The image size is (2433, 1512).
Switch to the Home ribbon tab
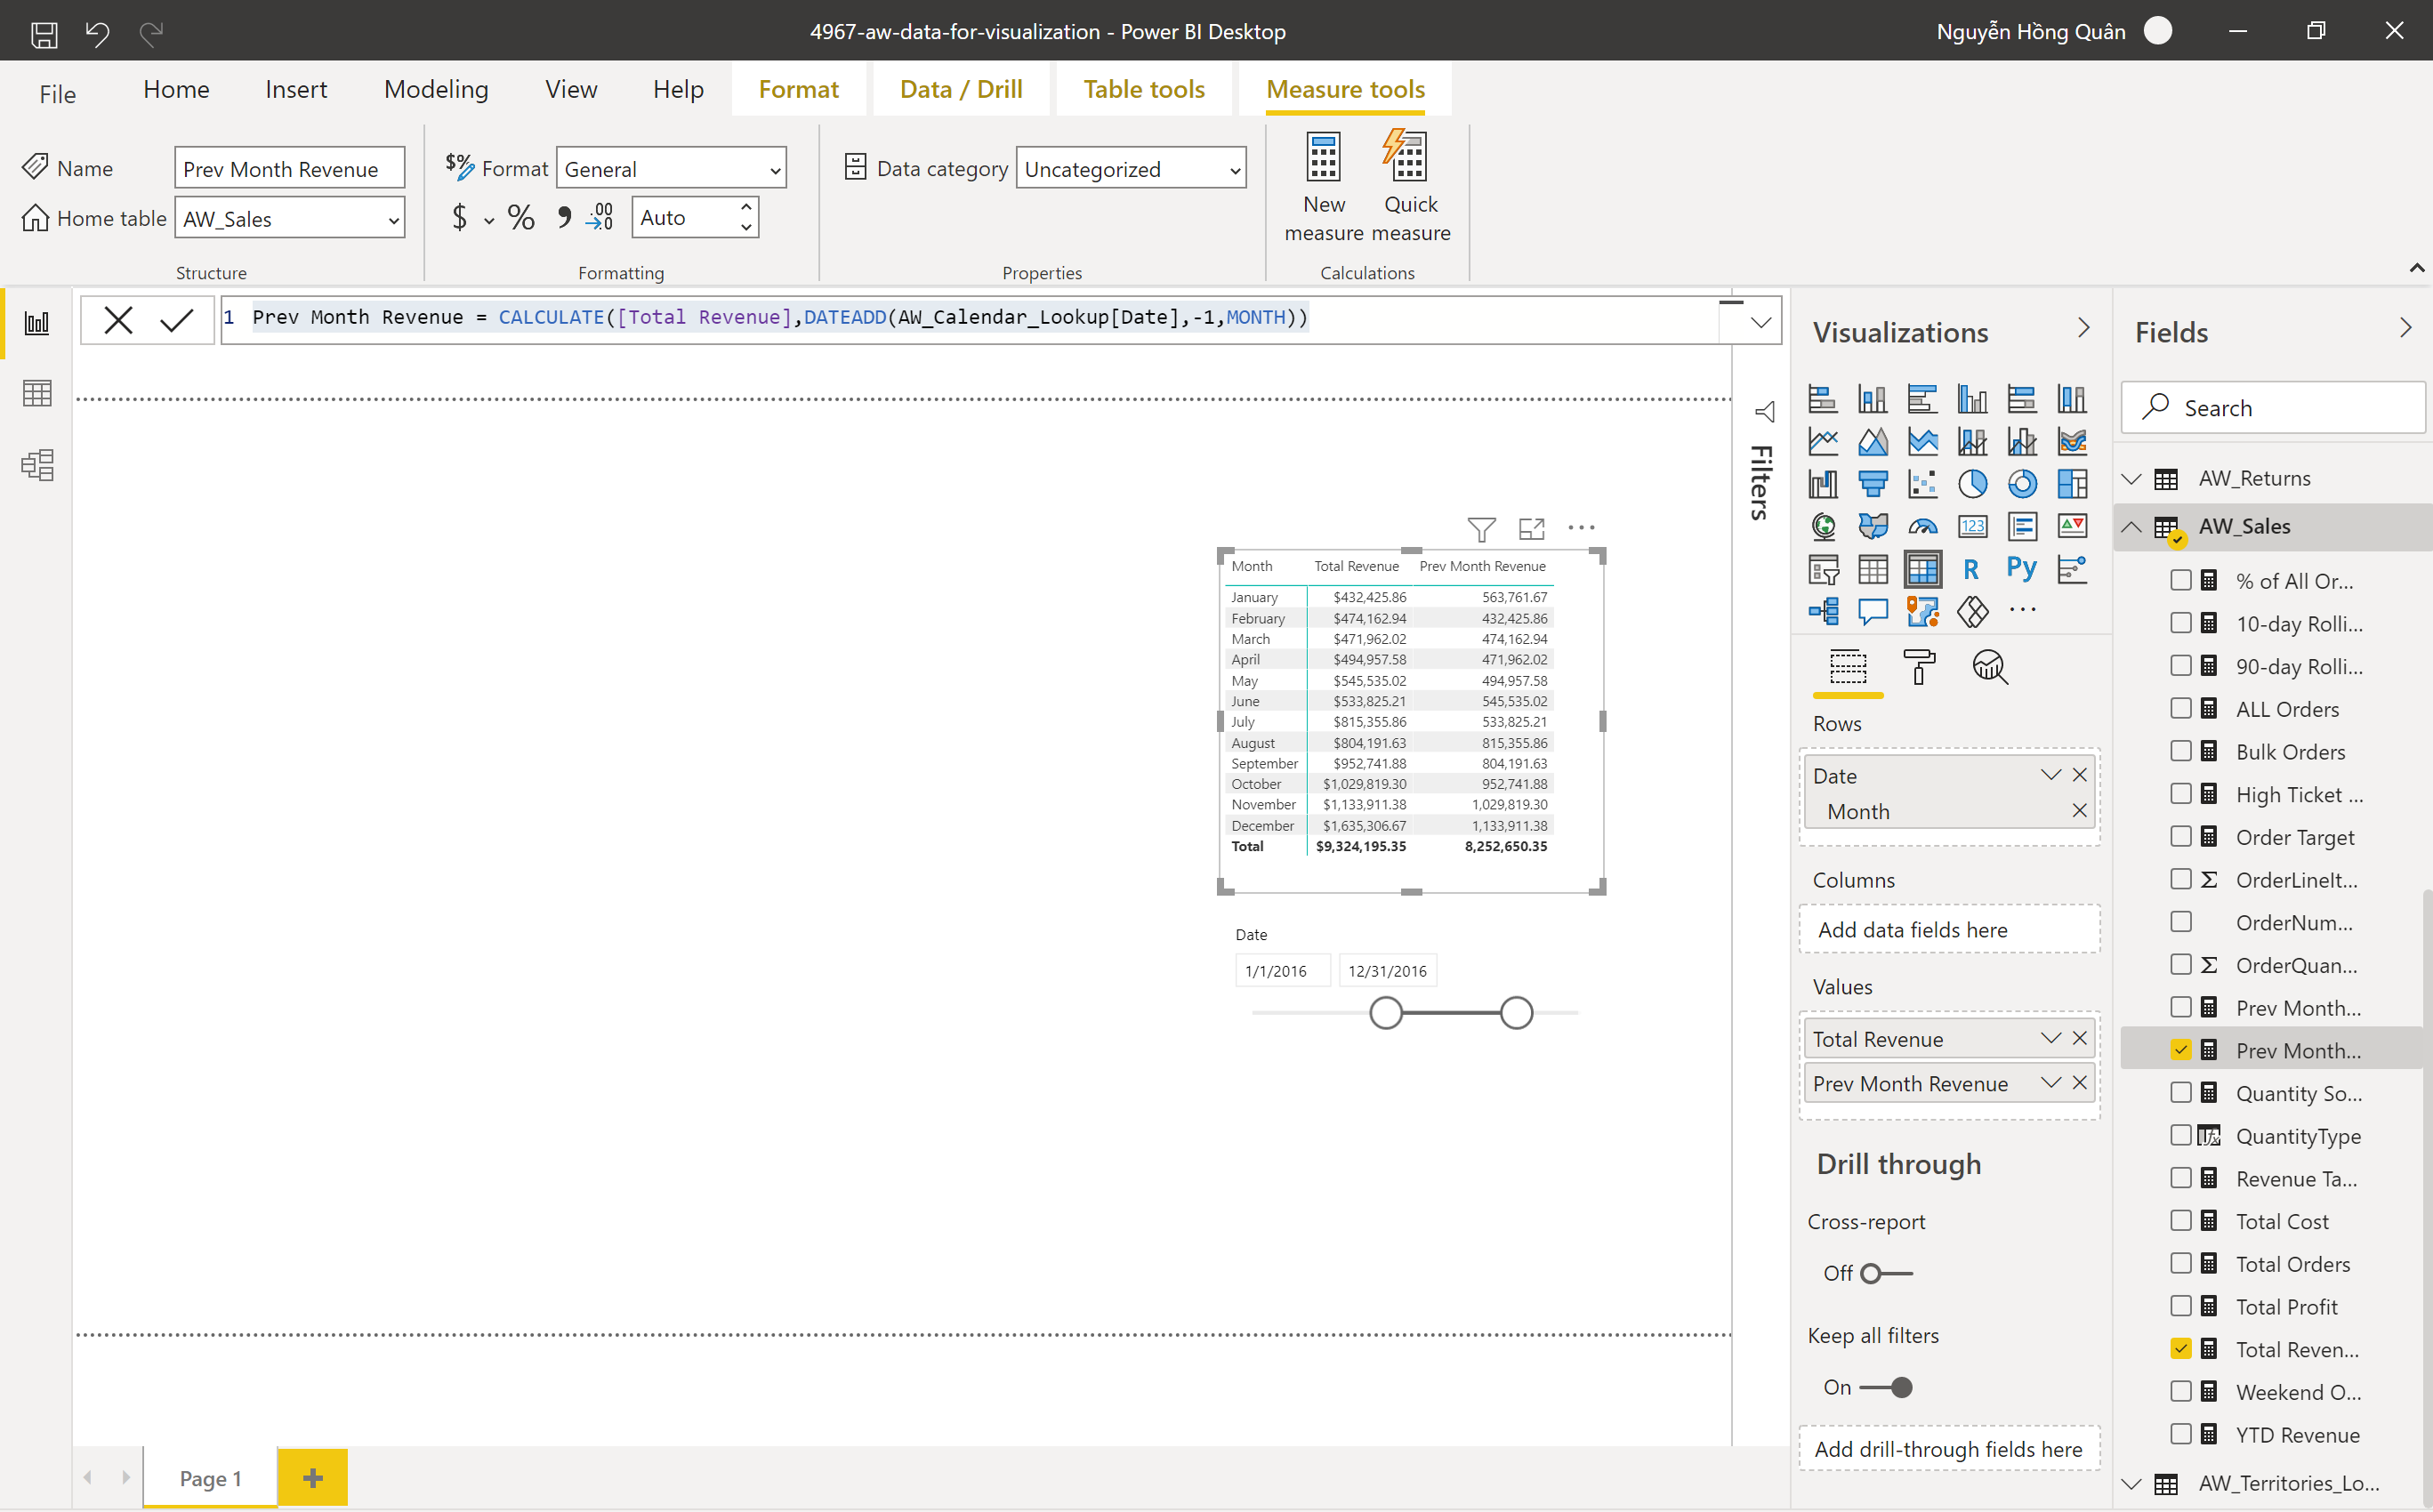pos(176,90)
